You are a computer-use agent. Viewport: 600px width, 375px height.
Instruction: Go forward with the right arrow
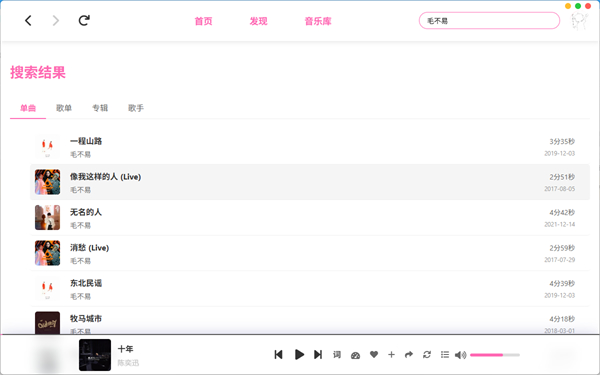pos(56,21)
